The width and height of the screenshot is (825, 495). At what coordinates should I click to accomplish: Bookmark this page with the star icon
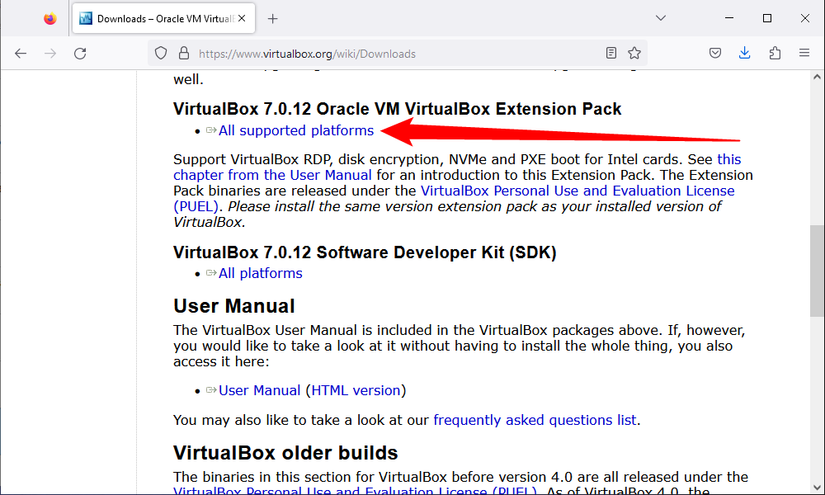tap(634, 53)
